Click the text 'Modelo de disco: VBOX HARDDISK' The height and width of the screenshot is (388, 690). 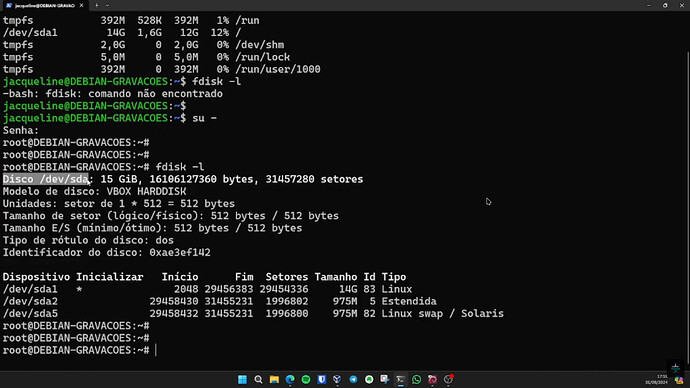click(95, 191)
